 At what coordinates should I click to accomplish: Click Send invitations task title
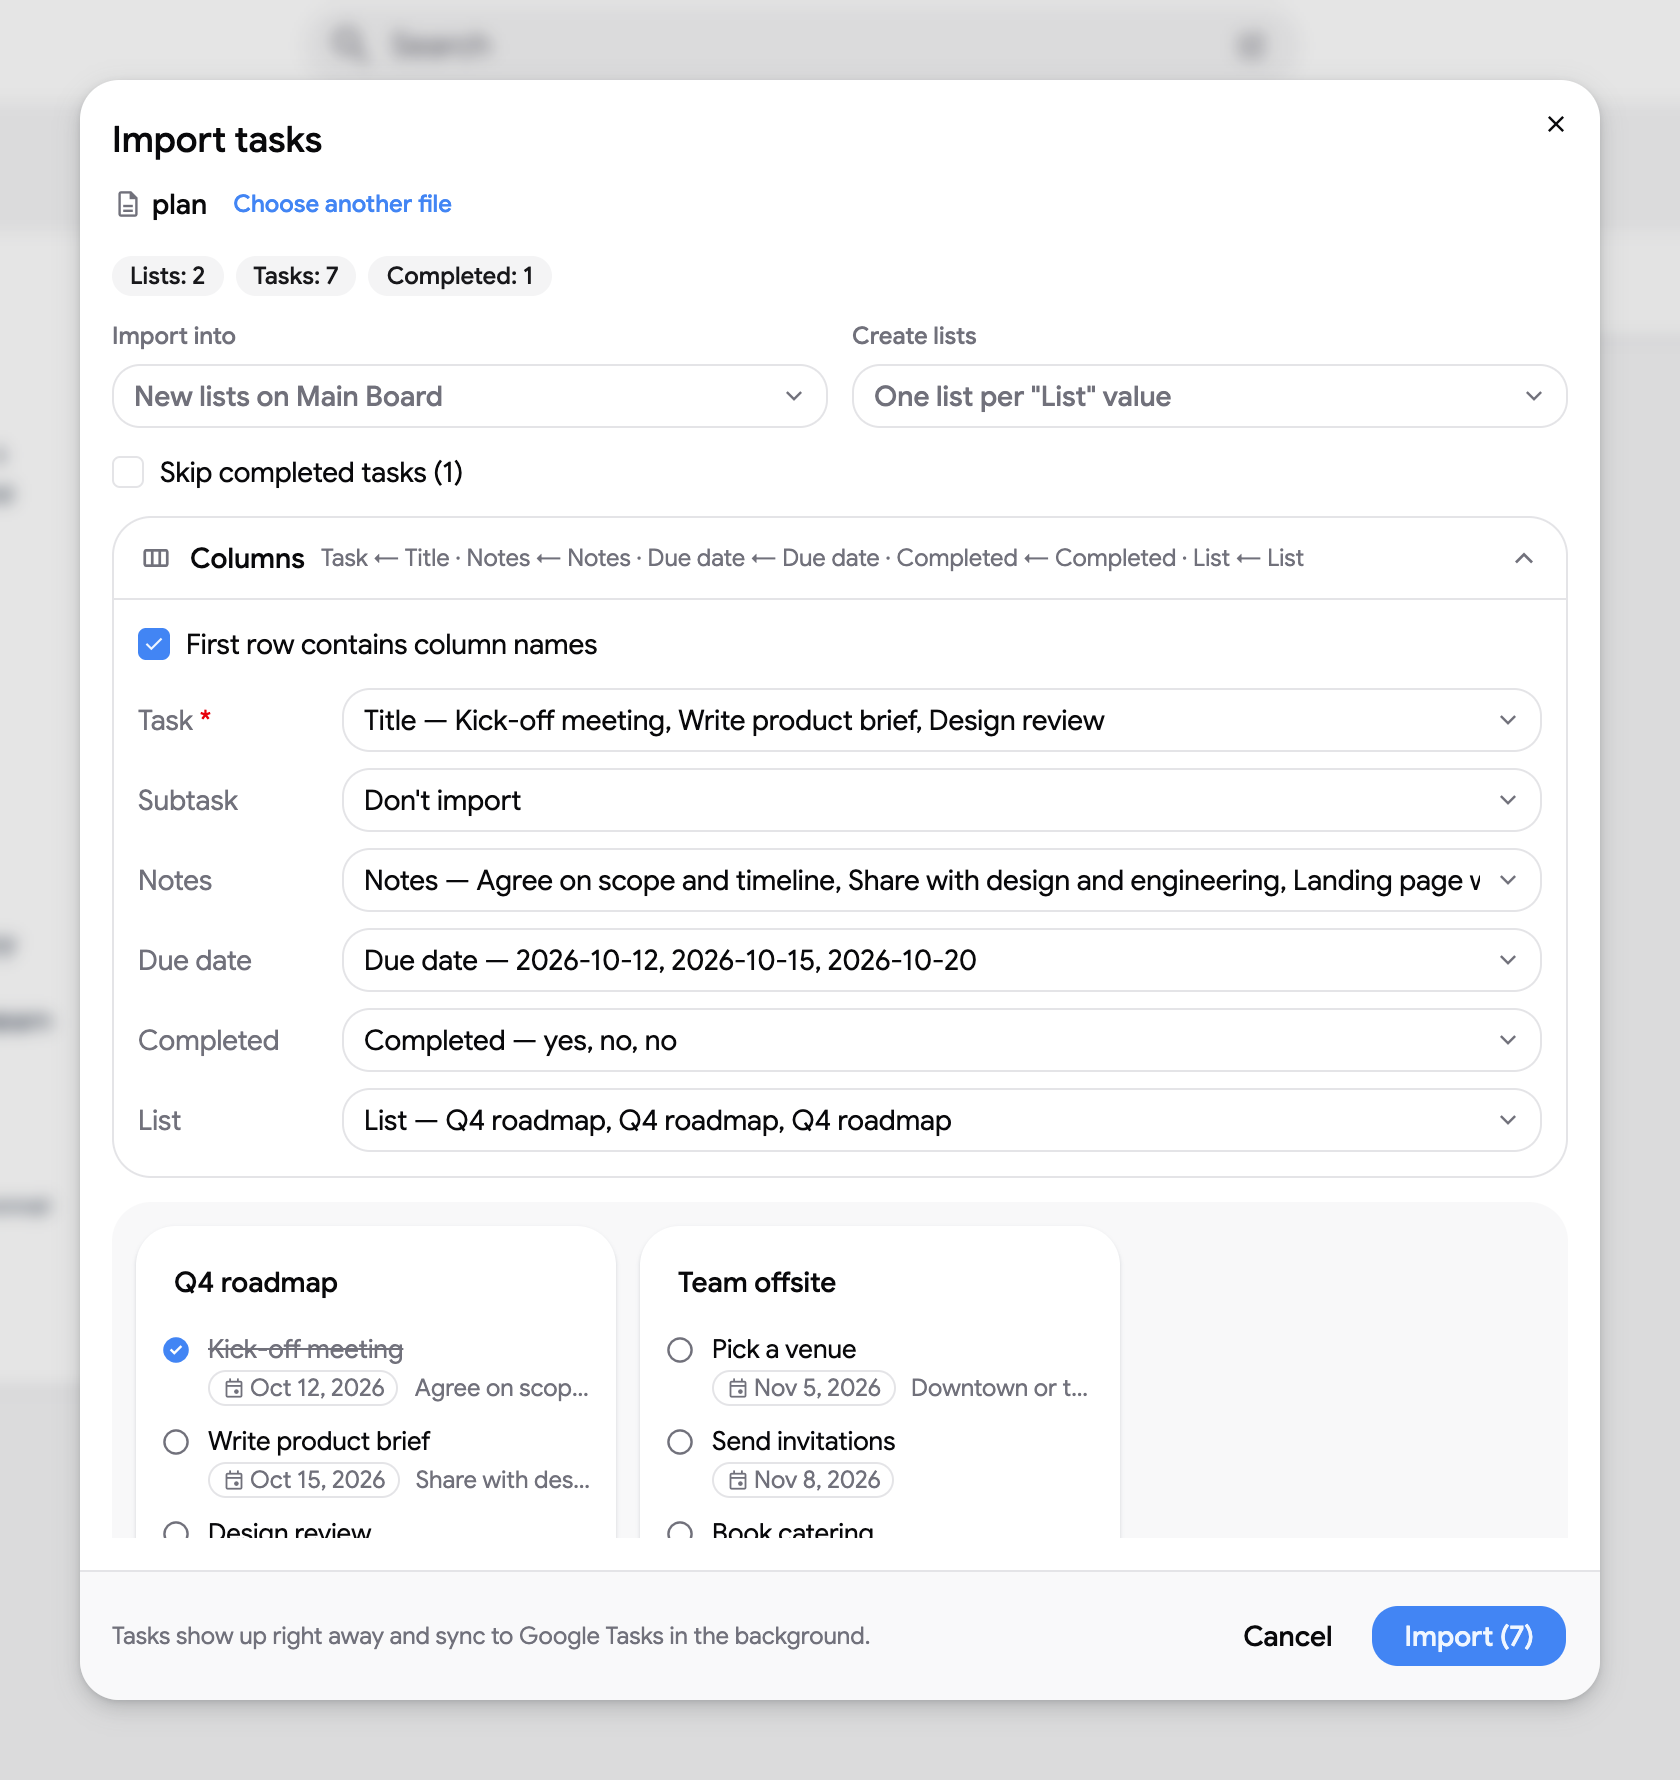coord(803,1441)
